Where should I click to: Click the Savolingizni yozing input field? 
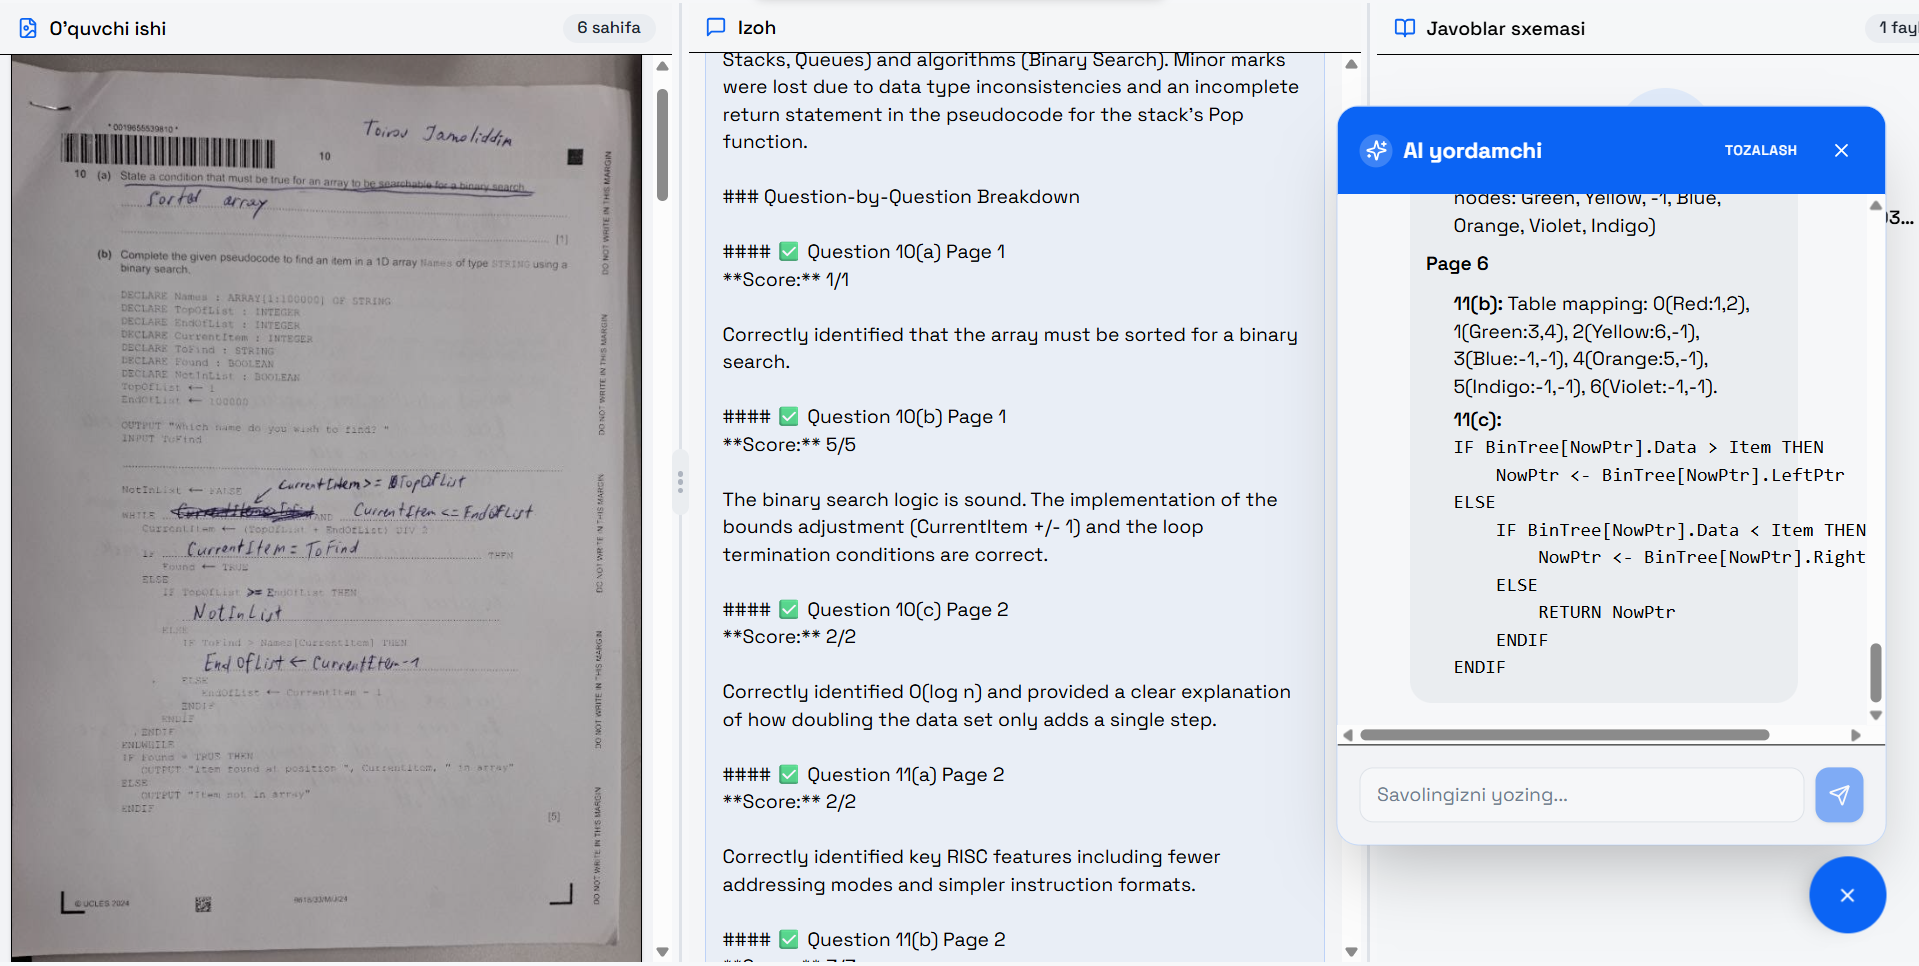[x=1581, y=795]
